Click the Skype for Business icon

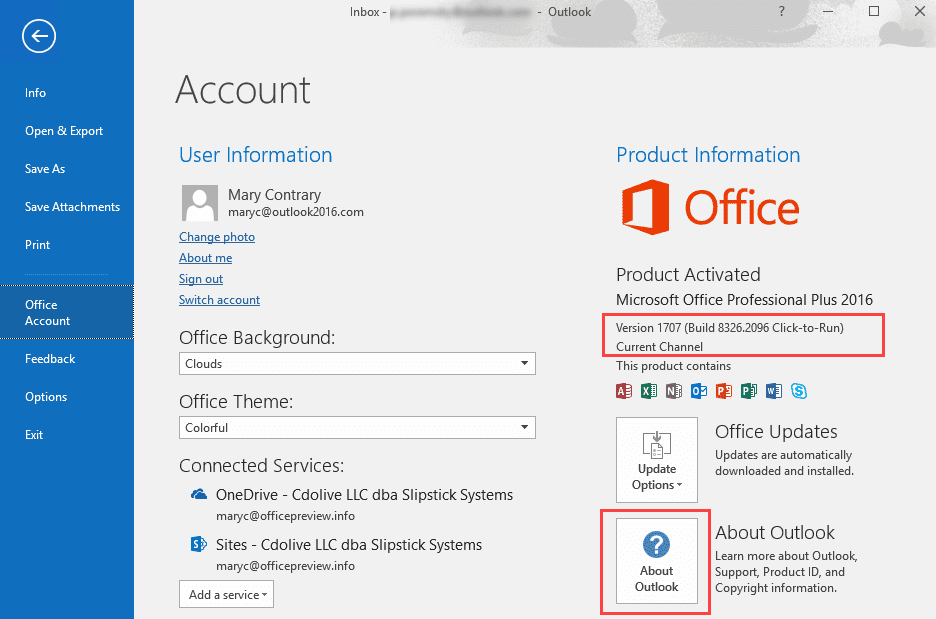[x=799, y=391]
